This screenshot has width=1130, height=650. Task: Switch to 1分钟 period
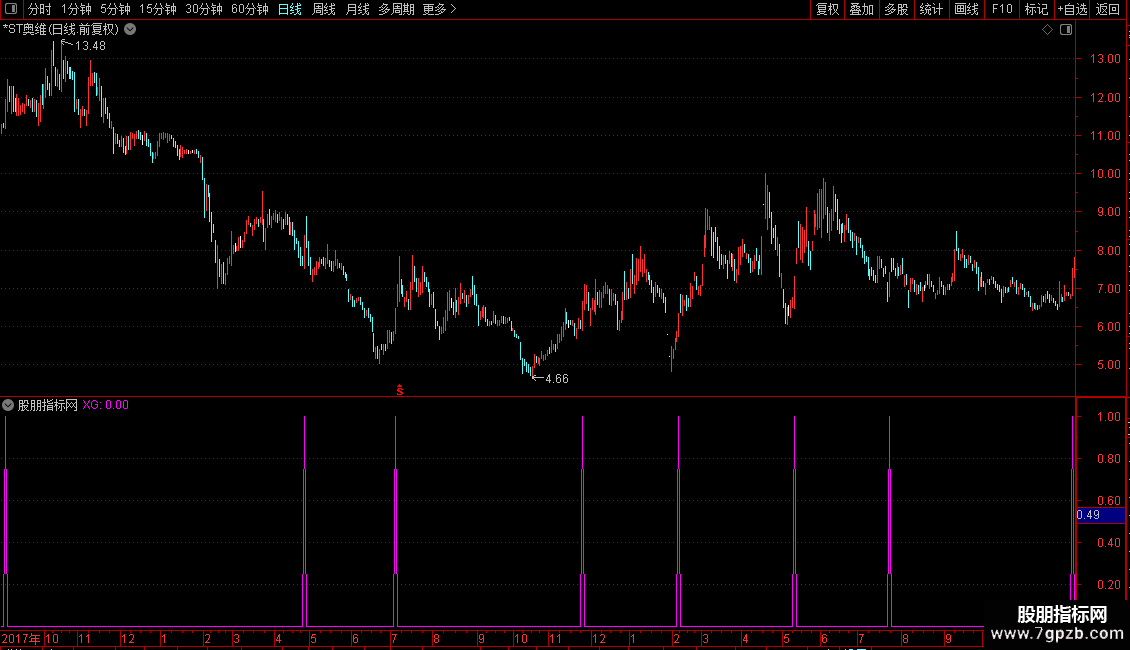click(76, 9)
